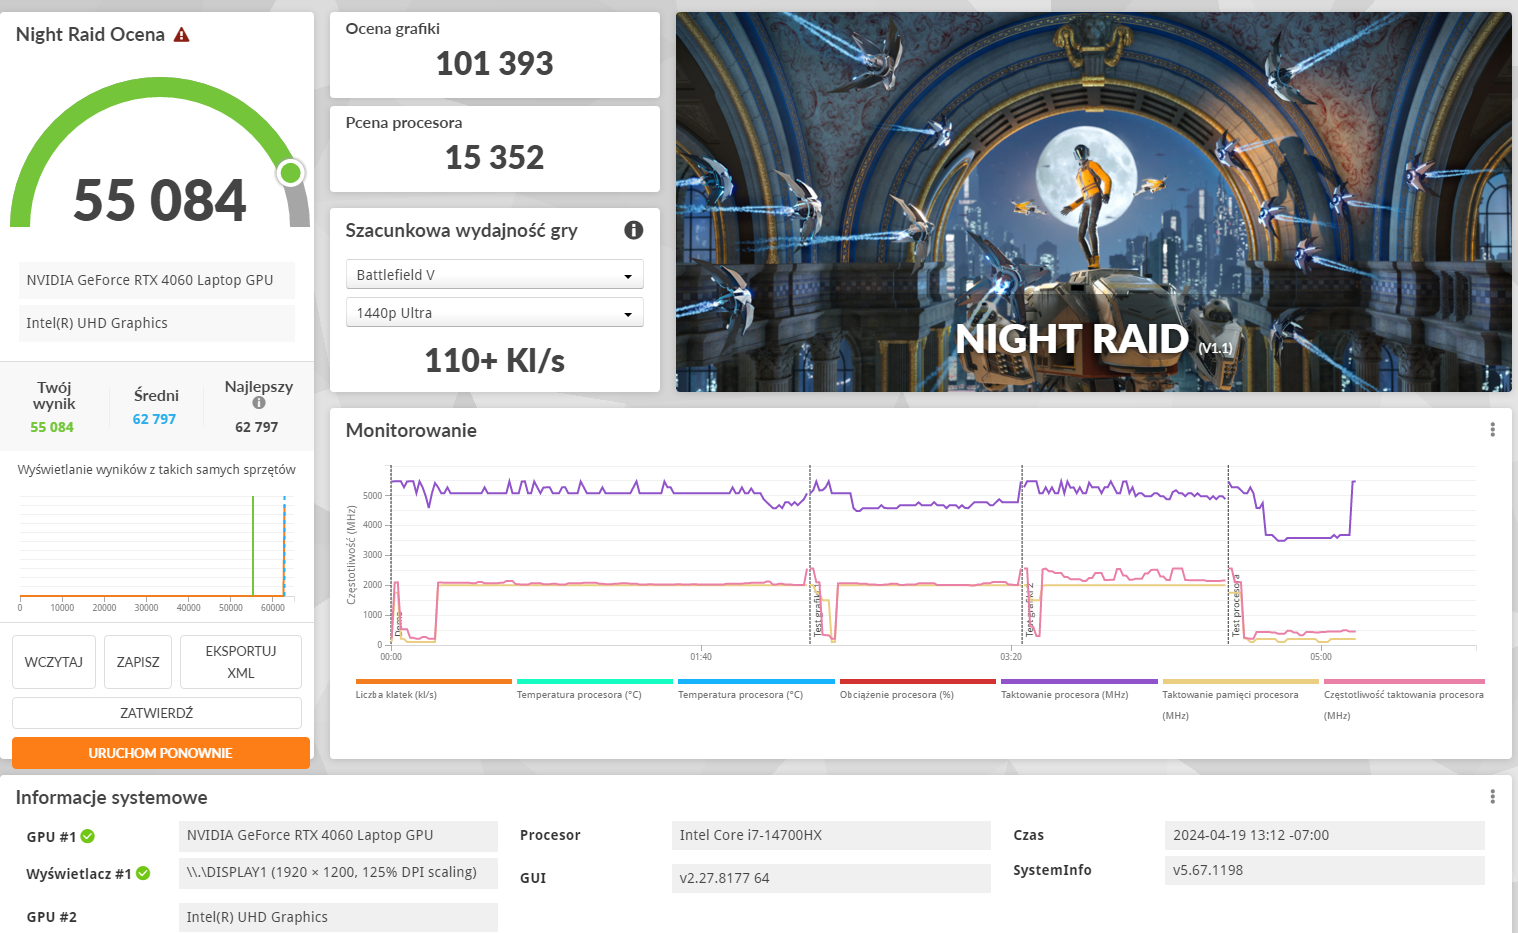Click the EKSPORTUJ XML button
The width and height of the screenshot is (1518, 933).
click(x=241, y=662)
